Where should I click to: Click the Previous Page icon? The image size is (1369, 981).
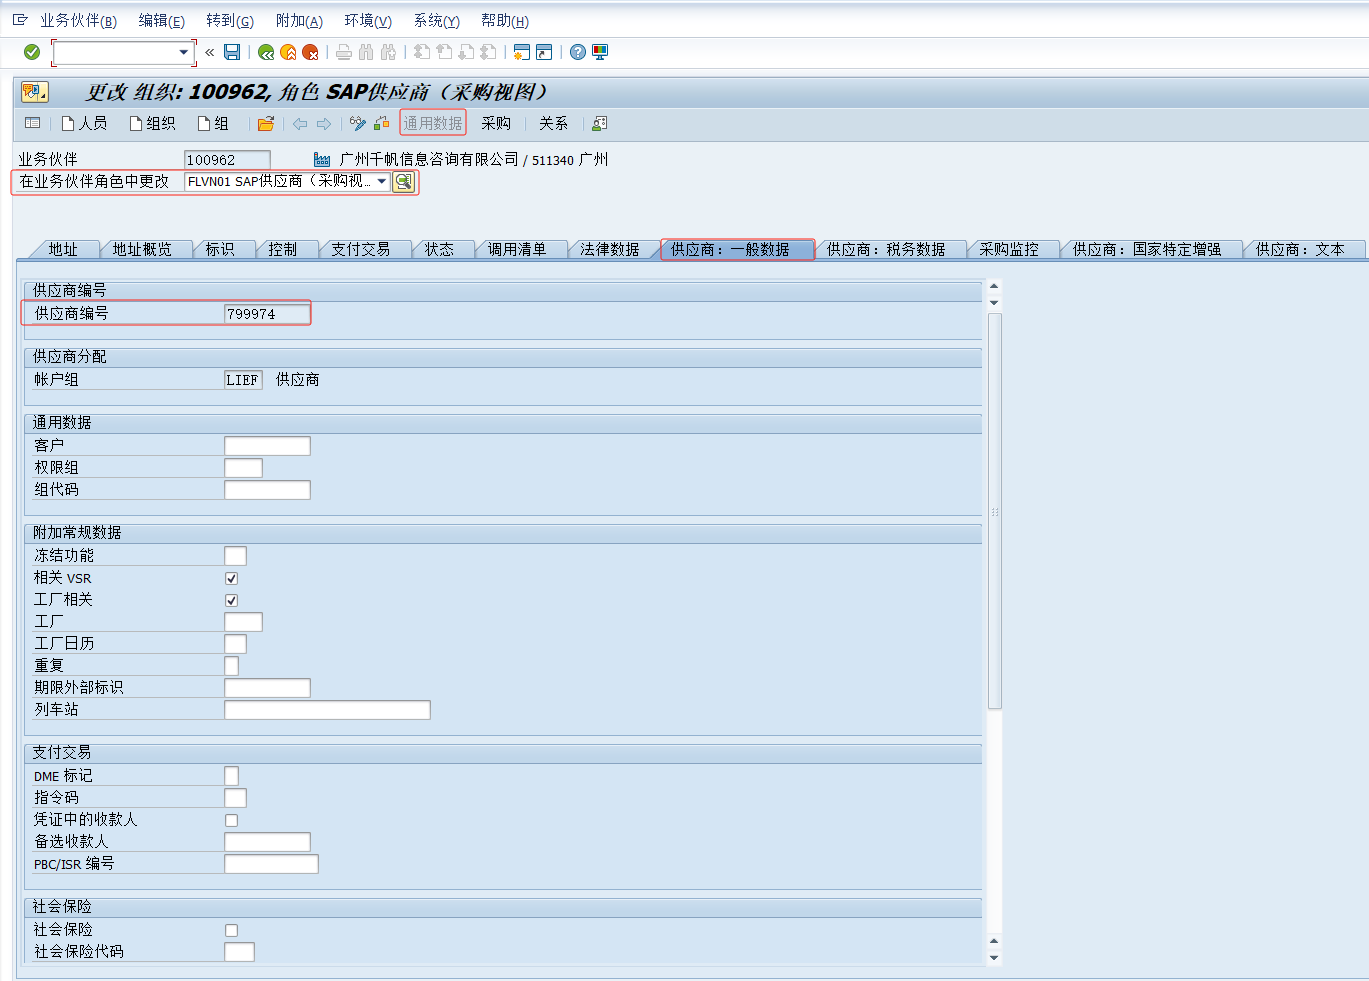pyautogui.click(x=444, y=52)
